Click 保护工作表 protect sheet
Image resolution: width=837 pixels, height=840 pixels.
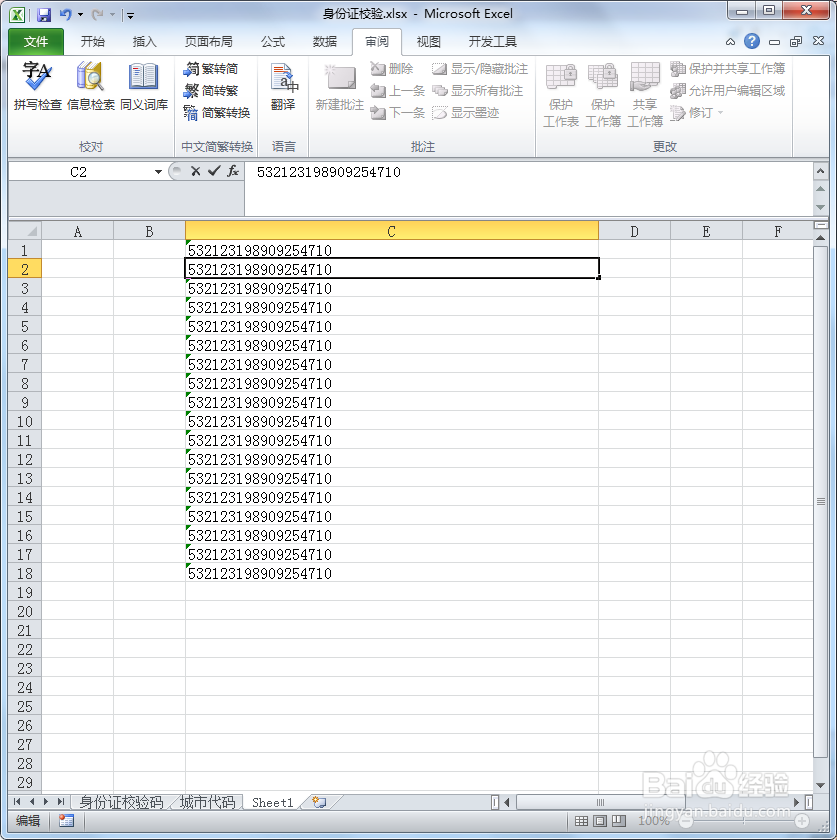[561, 94]
